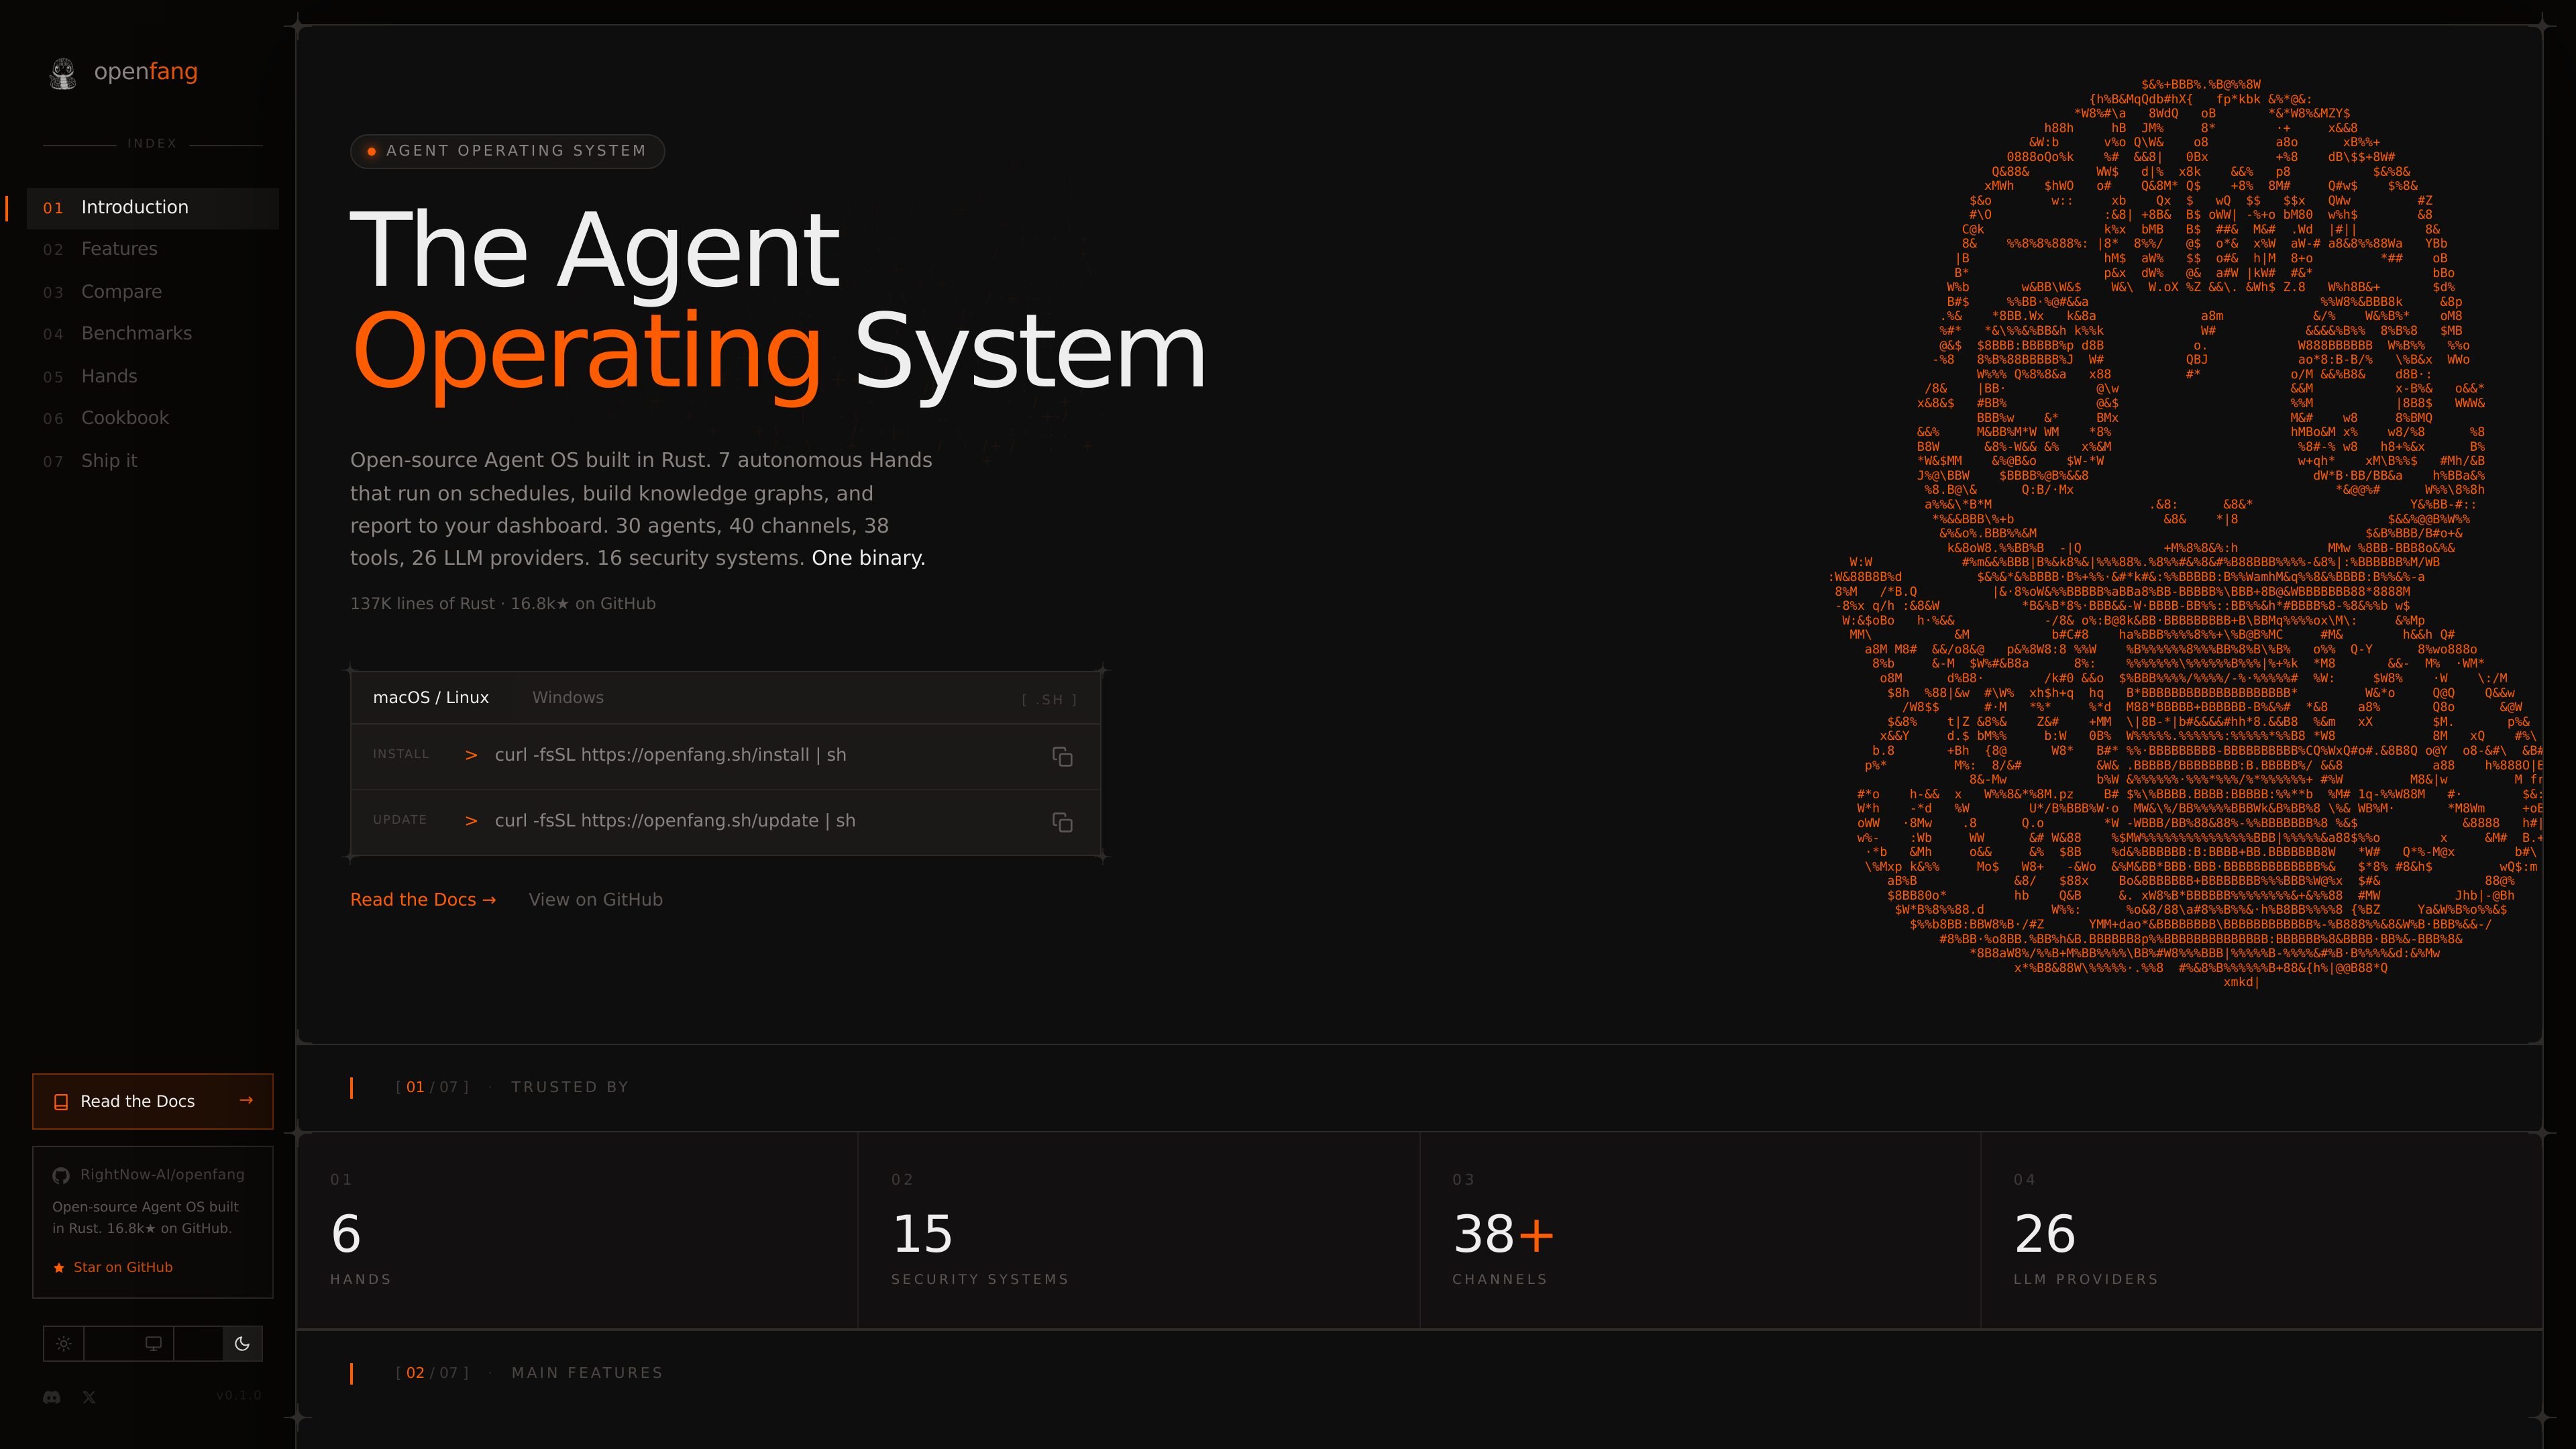Copy the install curl command
Screen dimensions: 2576x1449
1062,757
